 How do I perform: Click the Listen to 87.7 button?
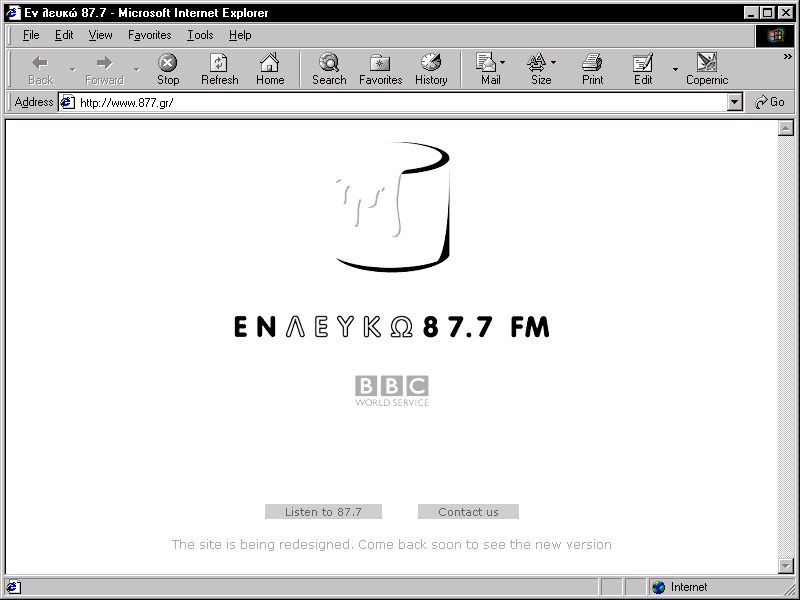(323, 512)
